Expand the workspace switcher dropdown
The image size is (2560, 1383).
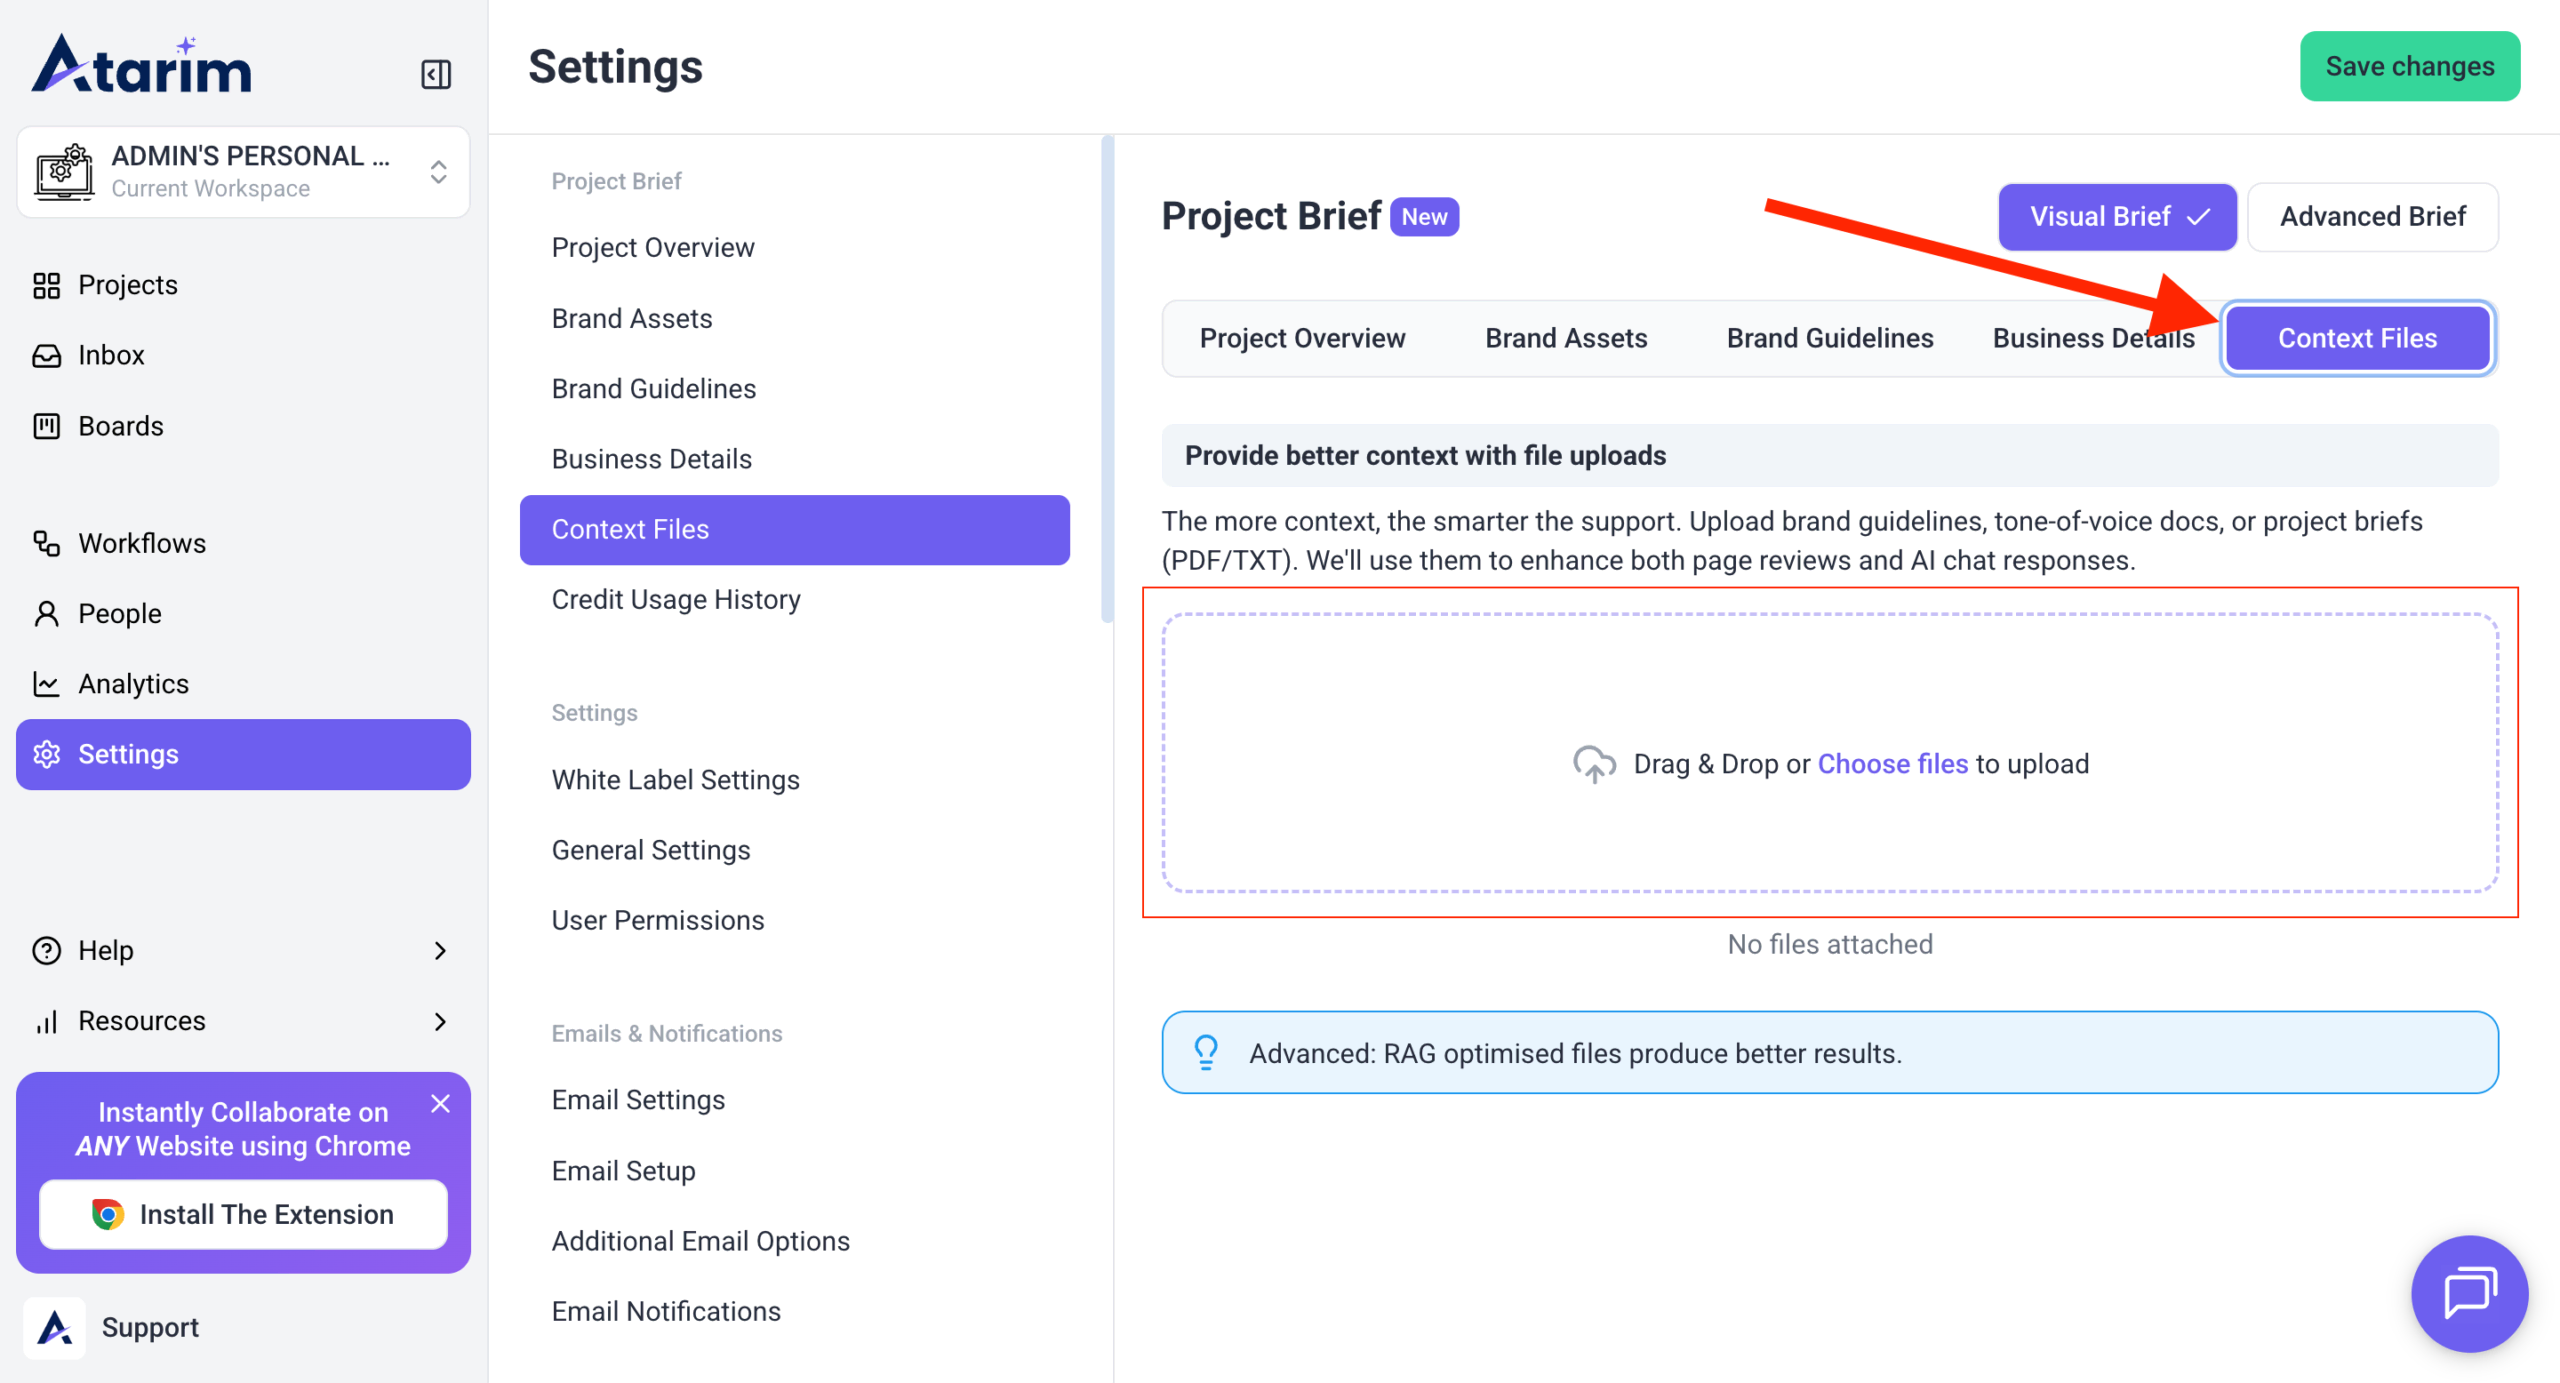(x=438, y=171)
